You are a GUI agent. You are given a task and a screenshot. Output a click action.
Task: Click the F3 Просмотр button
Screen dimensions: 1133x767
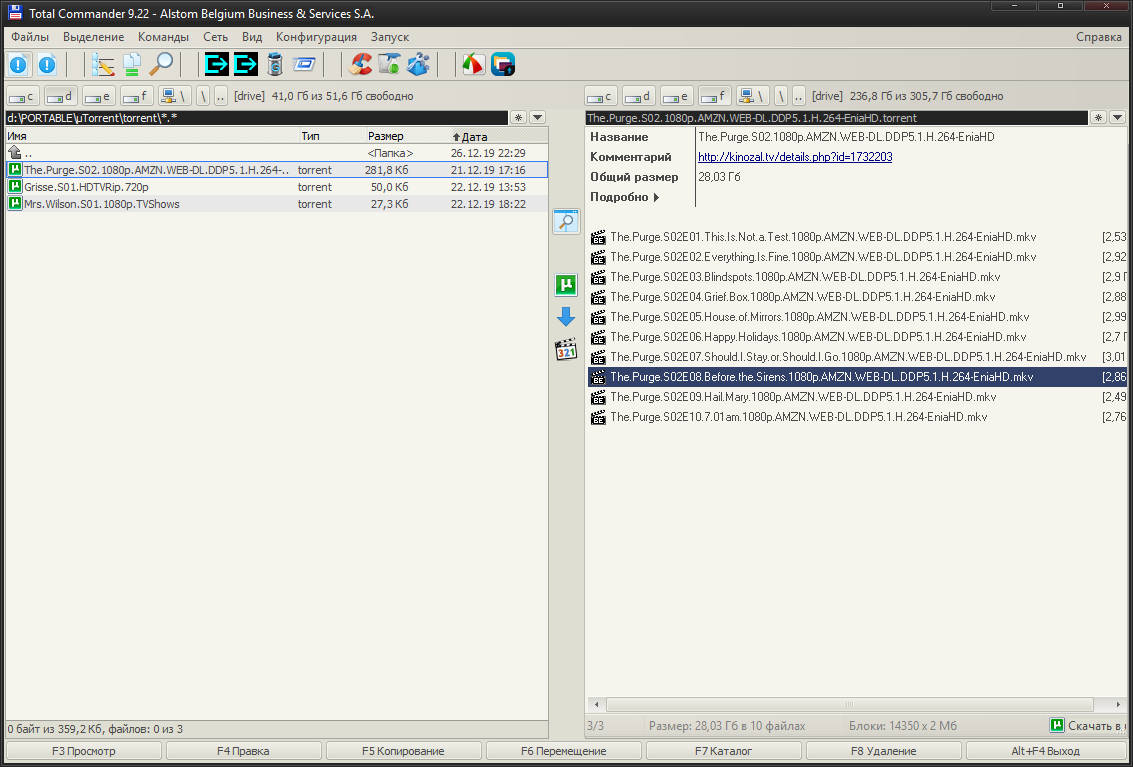(84, 751)
